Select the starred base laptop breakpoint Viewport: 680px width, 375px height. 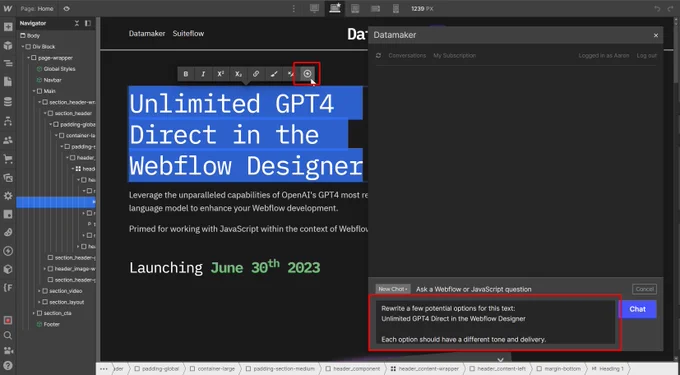click(335, 8)
